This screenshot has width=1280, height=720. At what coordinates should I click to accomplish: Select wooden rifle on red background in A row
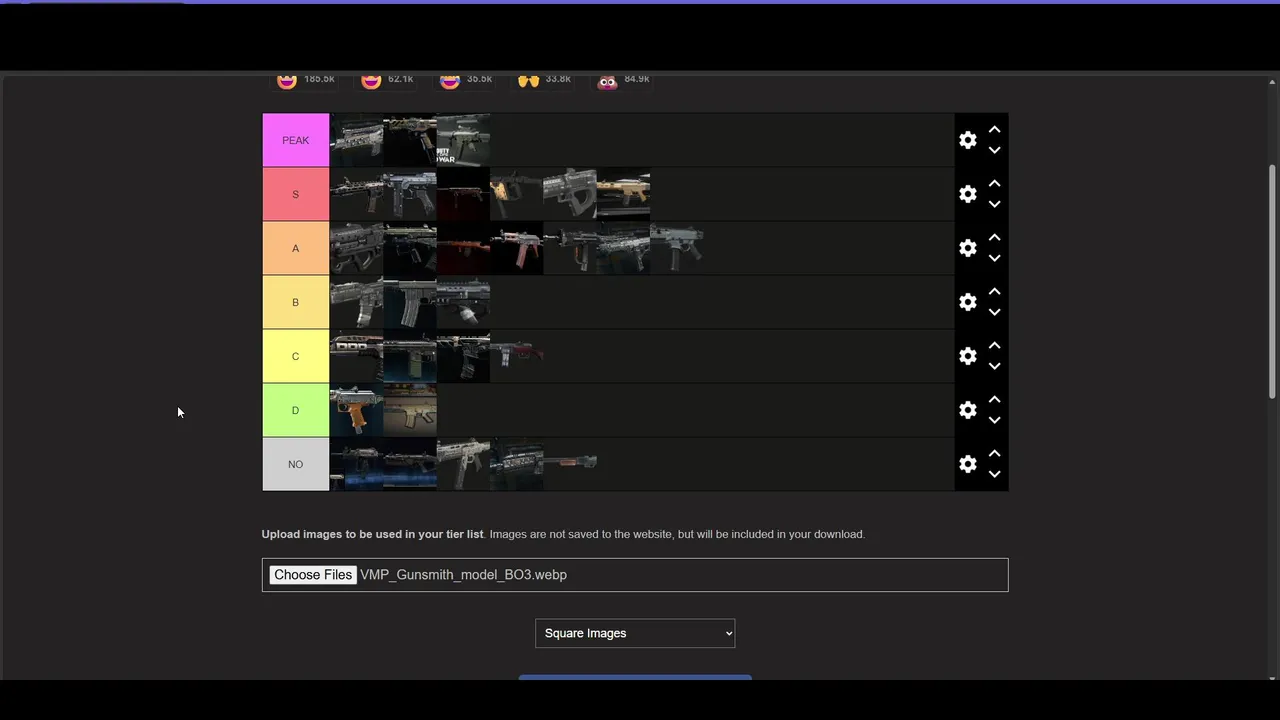pyautogui.click(x=464, y=248)
